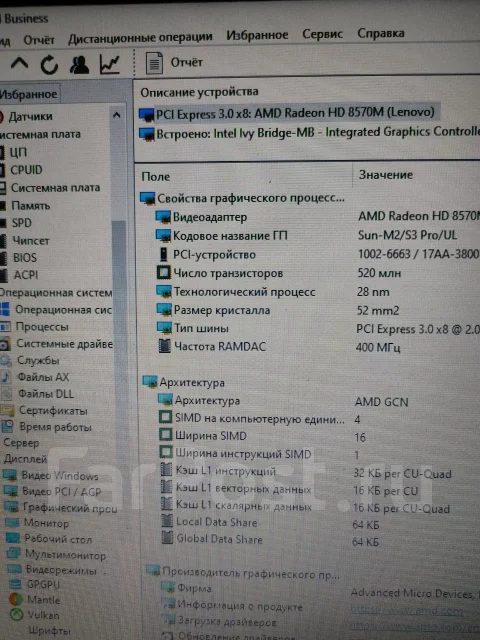Click the Архитектура group header icon
The image size is (480, 640).
[150, 382]
